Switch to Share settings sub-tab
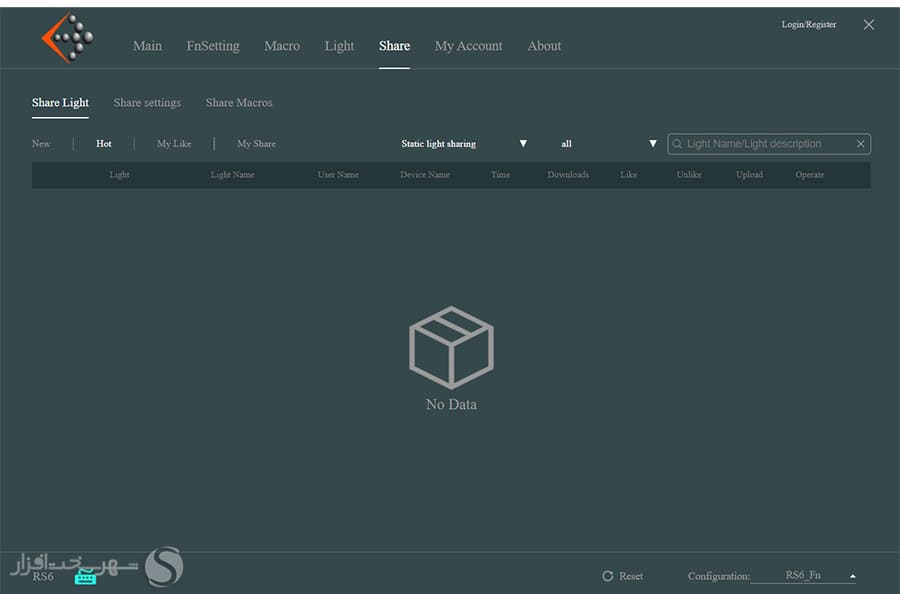900x594 pixels. tap(147, 103)
